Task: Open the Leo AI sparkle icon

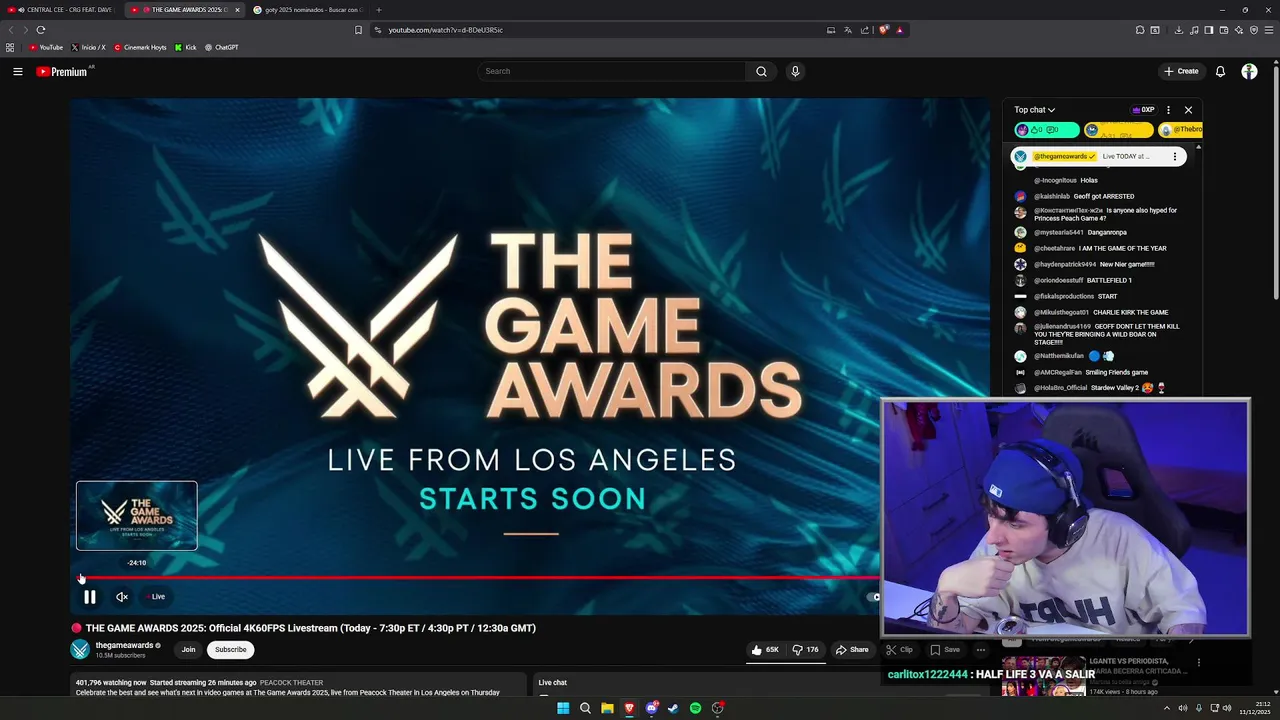Action: [1239, 30]
